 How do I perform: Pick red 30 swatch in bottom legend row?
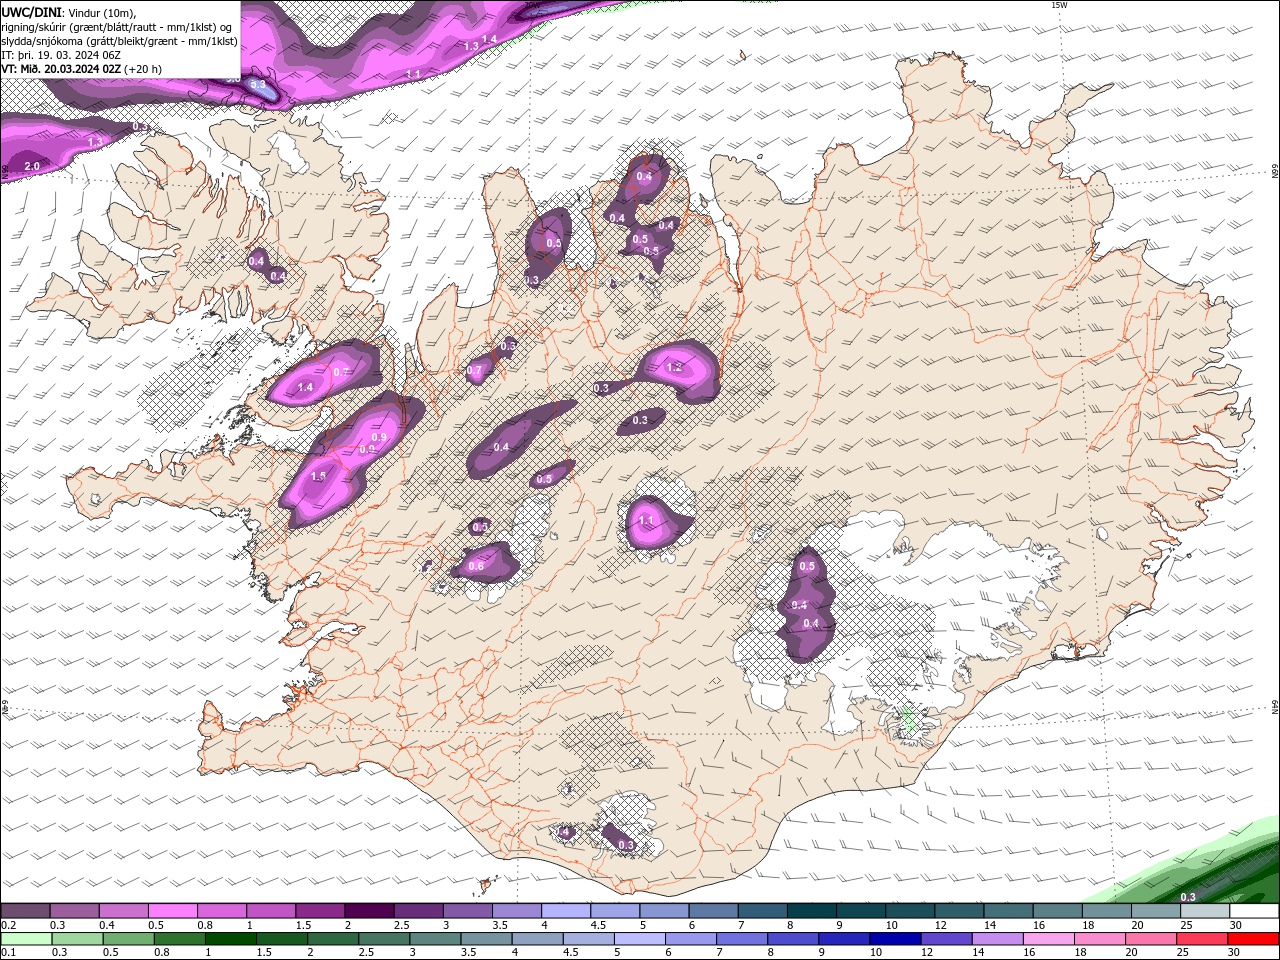(x=1253, y=939)
